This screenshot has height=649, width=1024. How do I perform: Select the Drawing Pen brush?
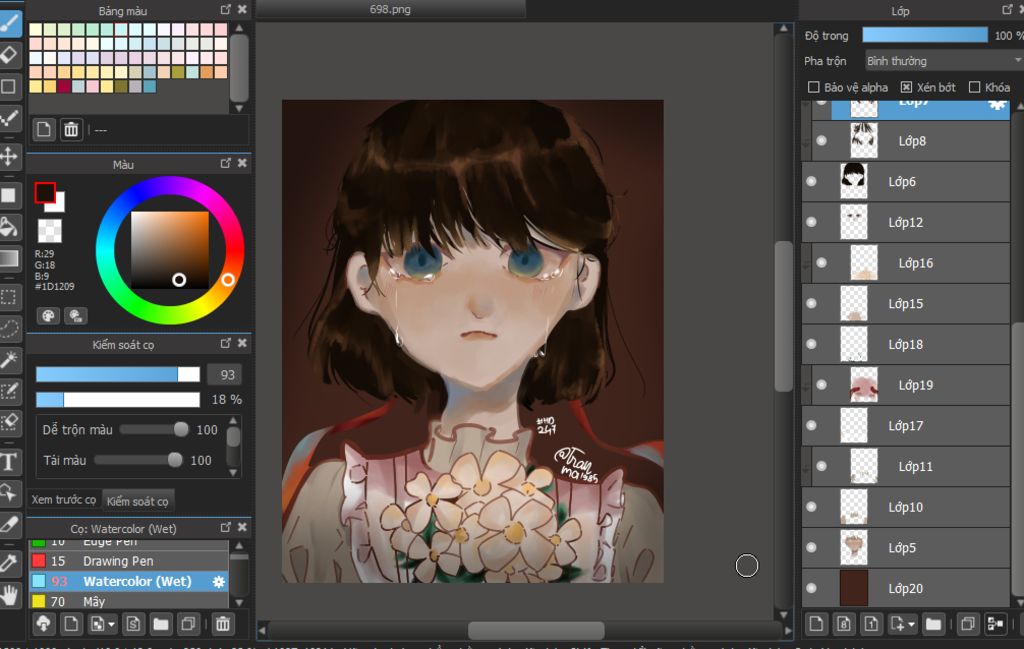(129, 561)
